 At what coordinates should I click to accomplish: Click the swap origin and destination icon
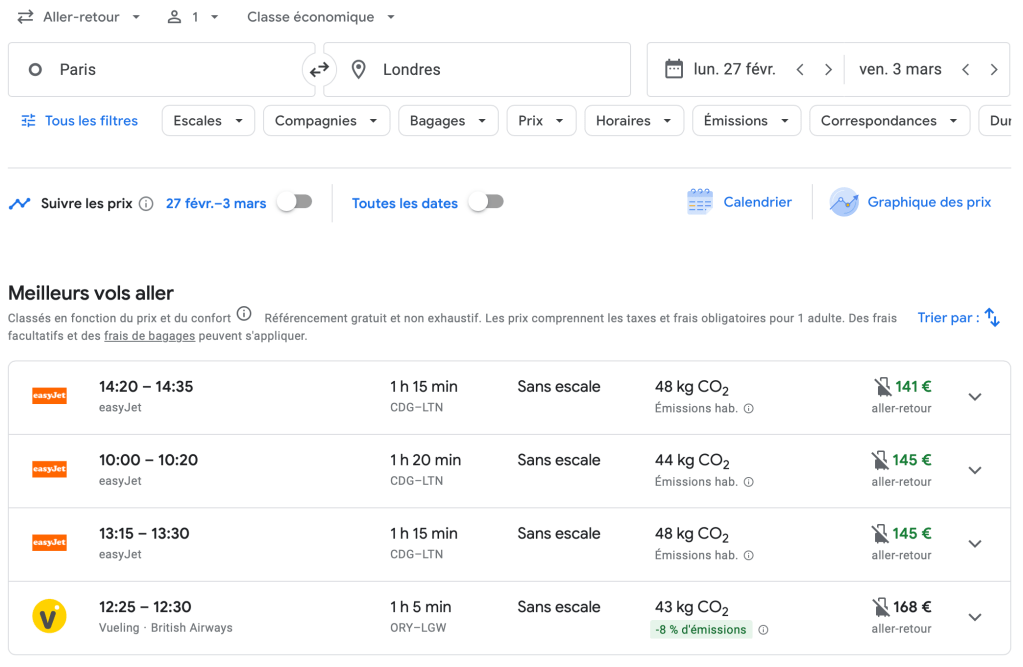319,70
